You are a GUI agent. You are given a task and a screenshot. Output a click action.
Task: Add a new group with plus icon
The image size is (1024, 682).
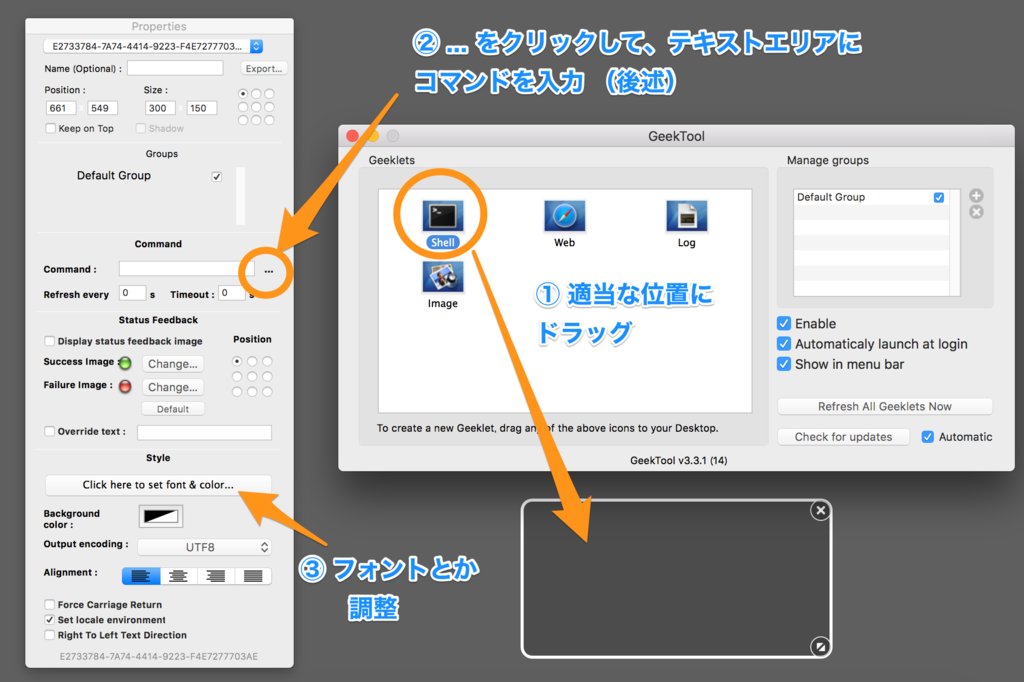(x=976, y=195)
